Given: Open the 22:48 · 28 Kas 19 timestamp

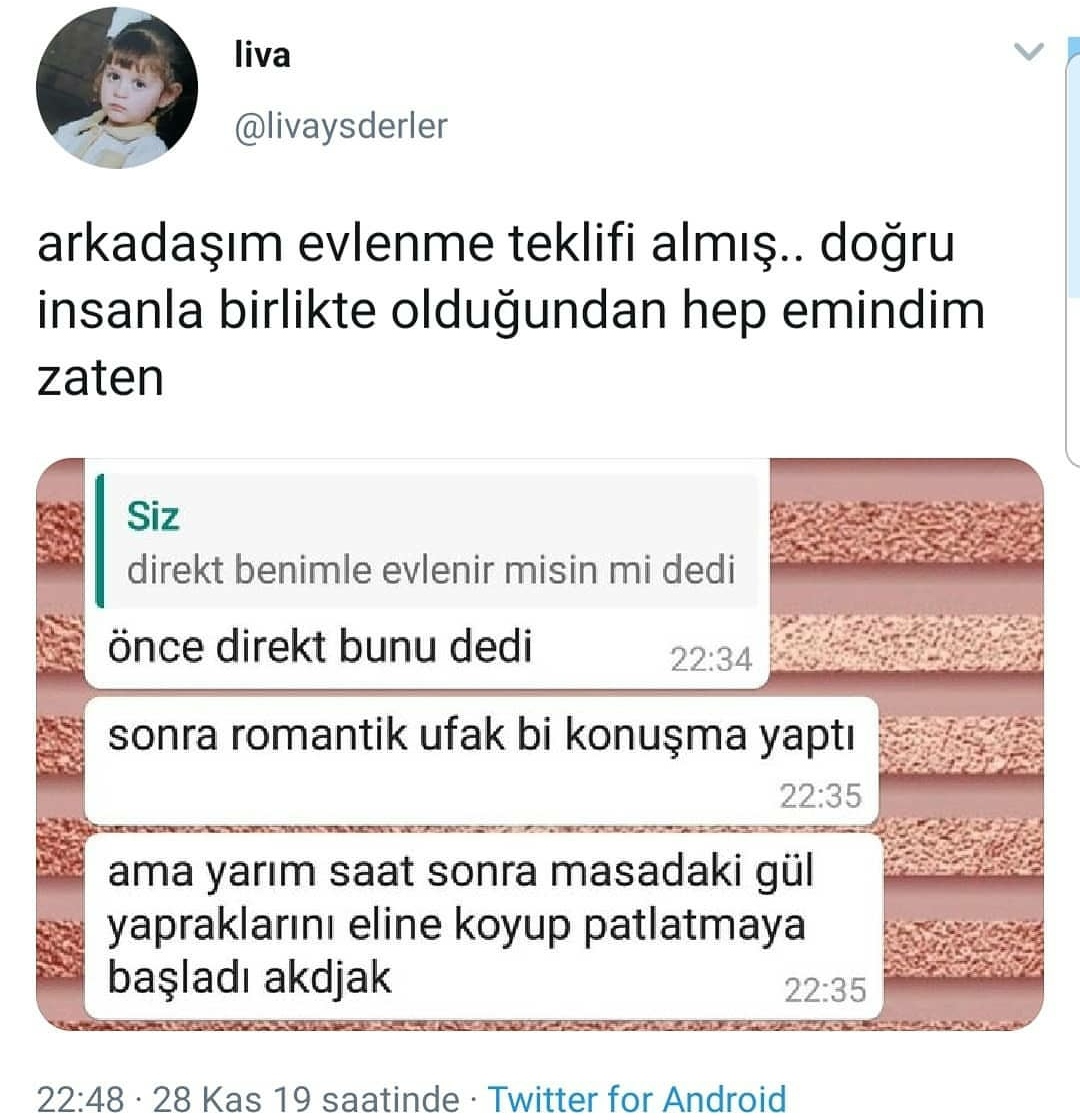Looking at the screenshot, I should tap(249, 1099).
